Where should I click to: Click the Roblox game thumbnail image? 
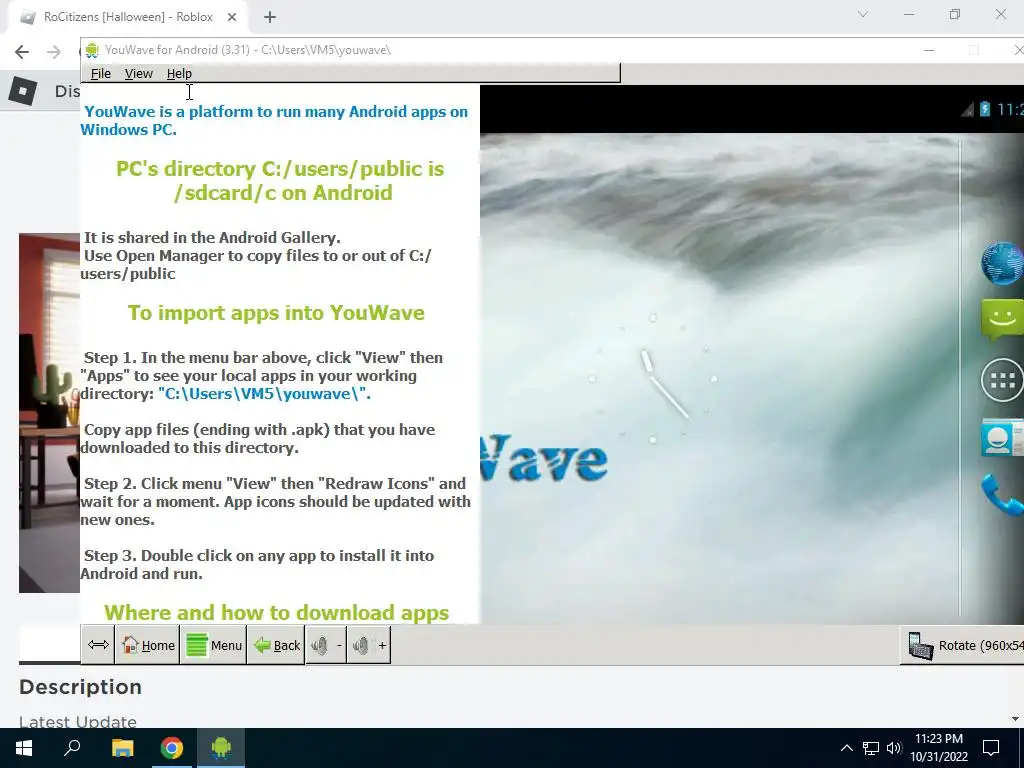point(49,413)
